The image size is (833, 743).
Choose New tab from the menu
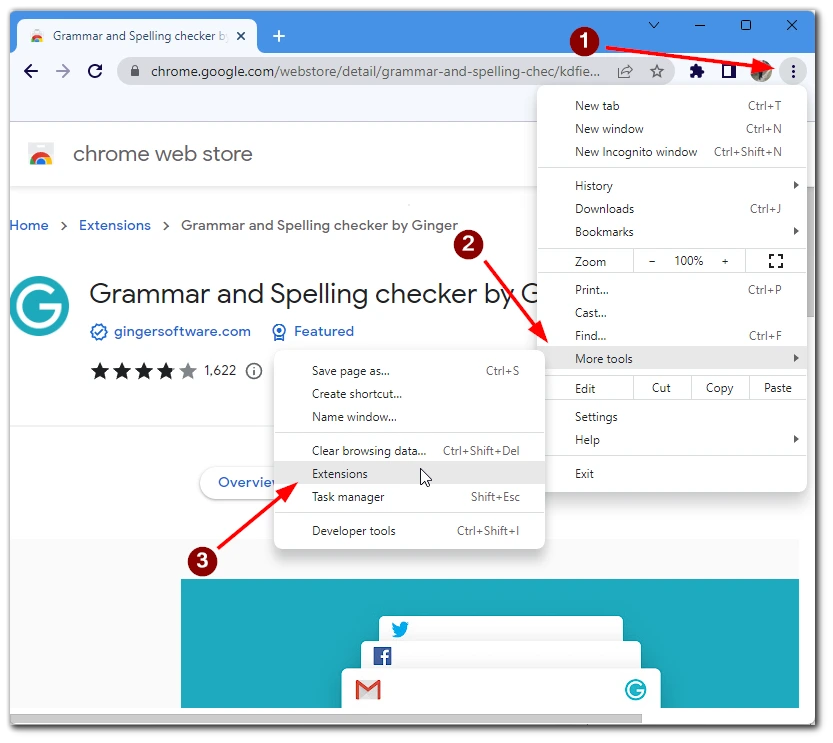(x=672, y=106)
